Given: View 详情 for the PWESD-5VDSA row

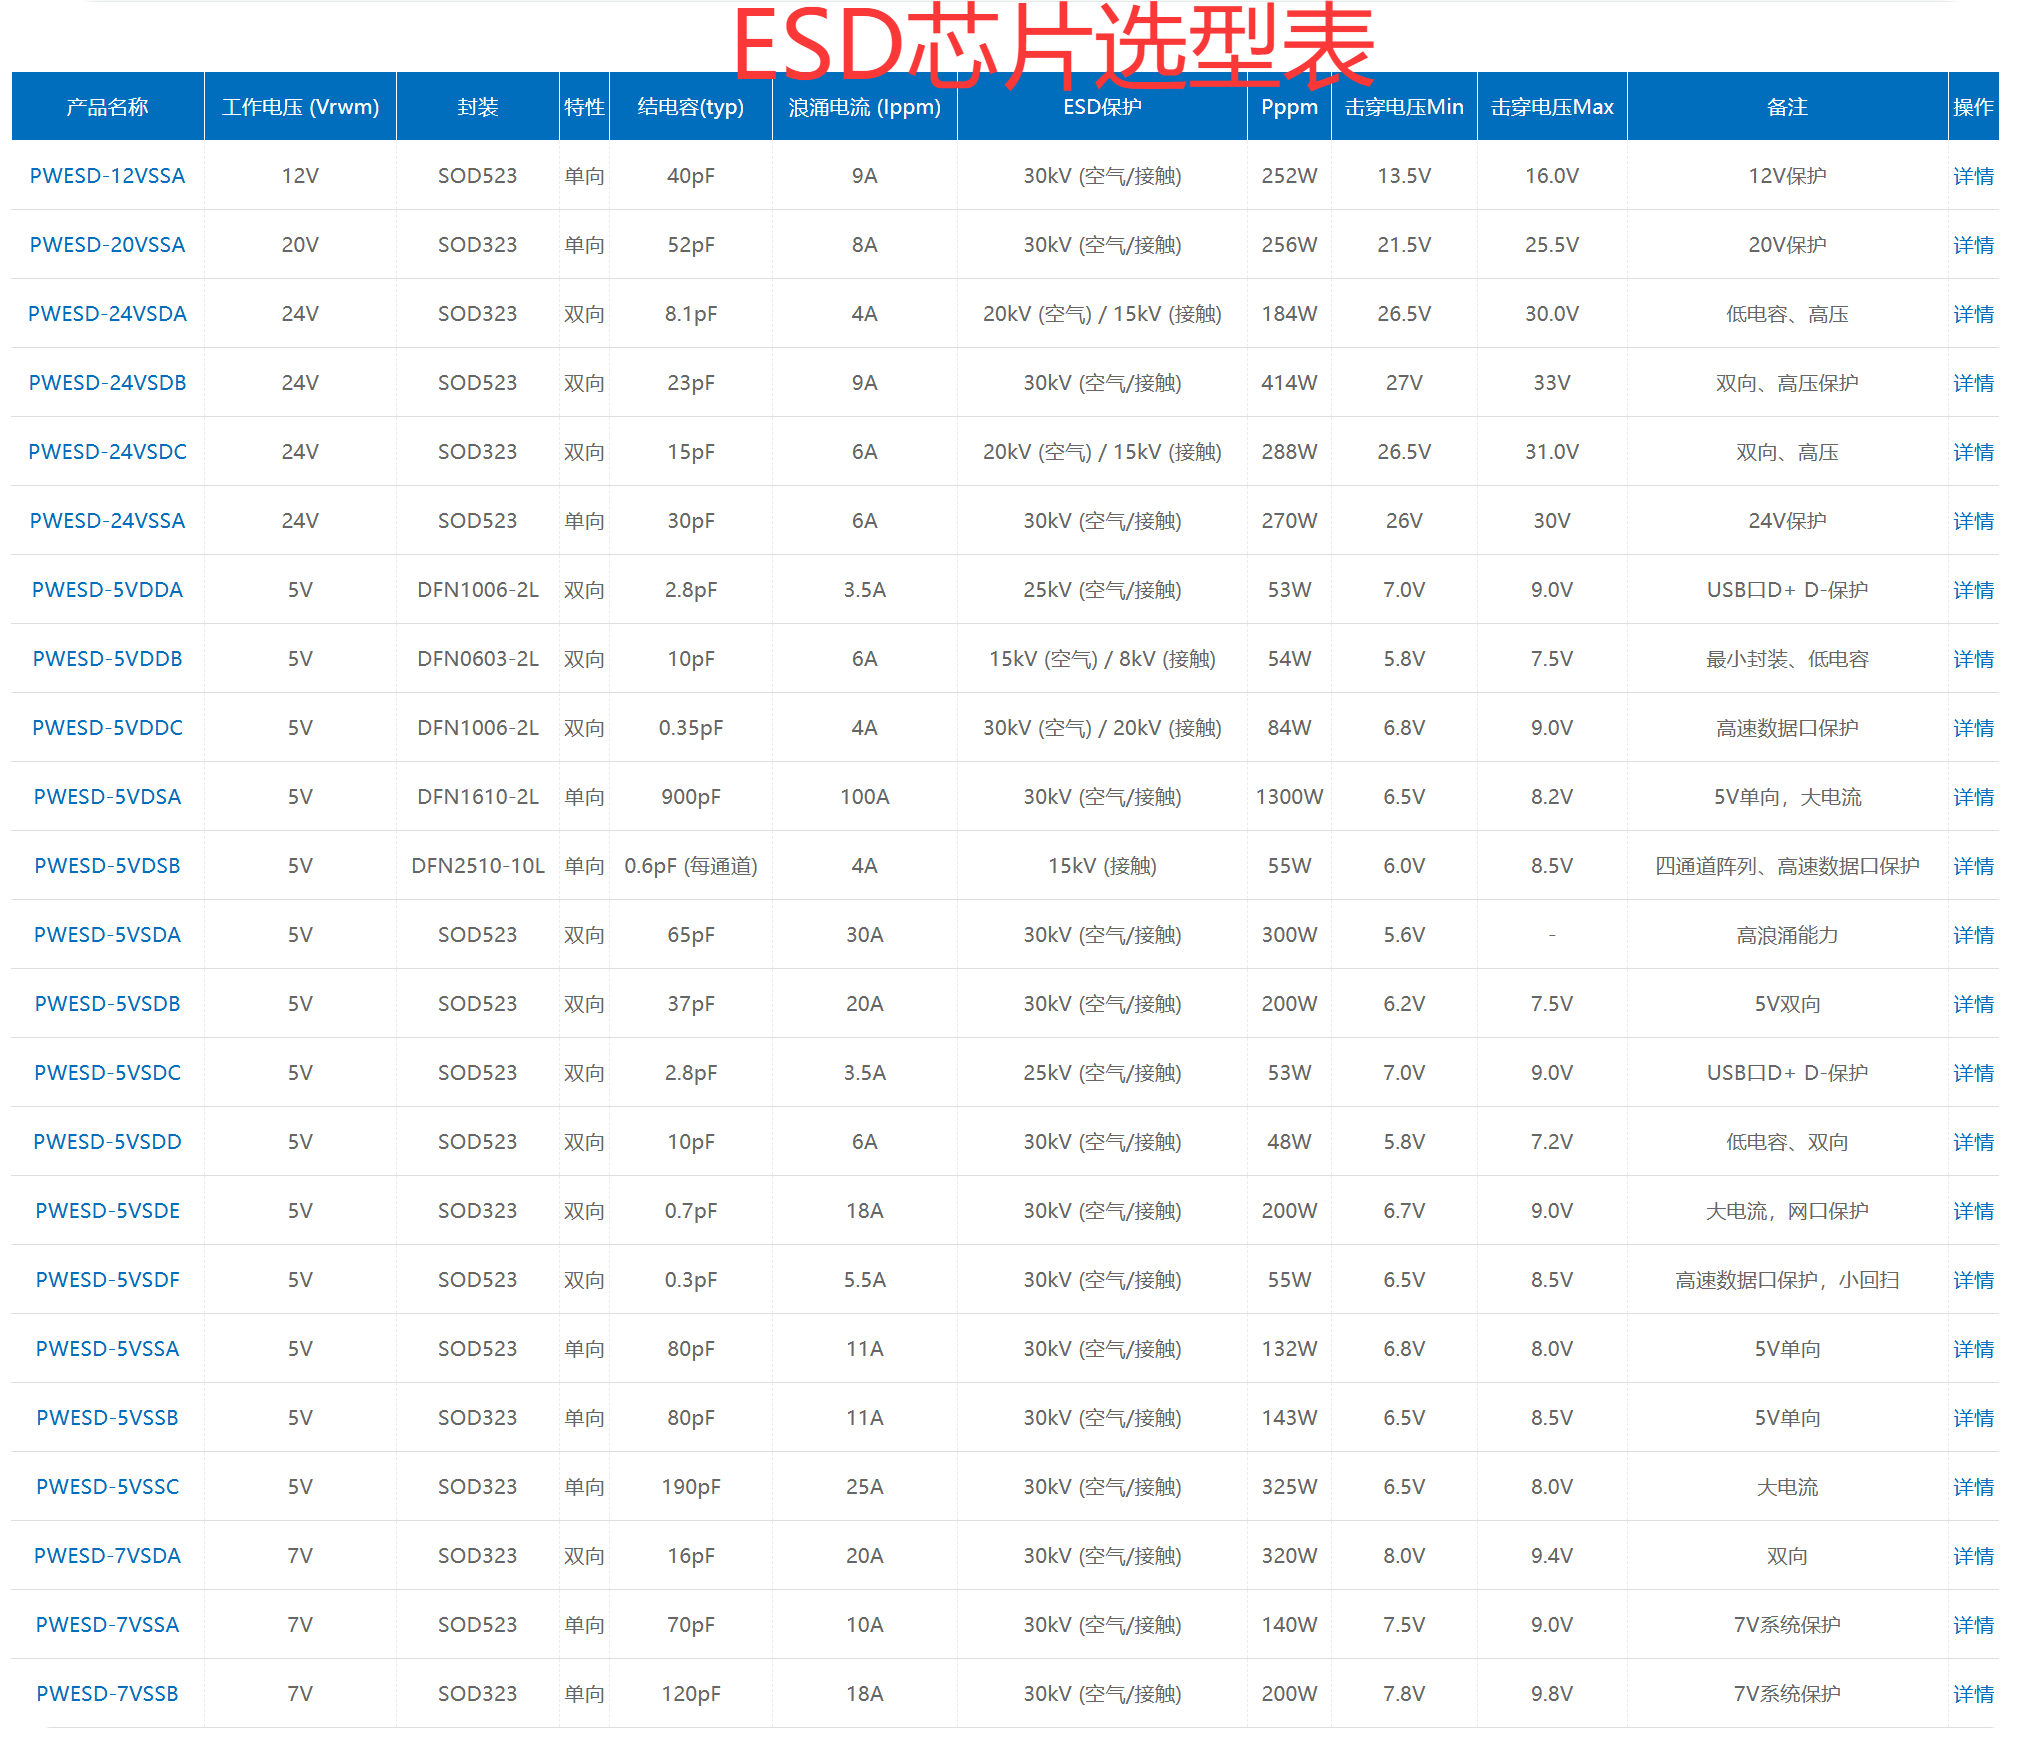Looking at the screenshot, I should point(1973,797).
